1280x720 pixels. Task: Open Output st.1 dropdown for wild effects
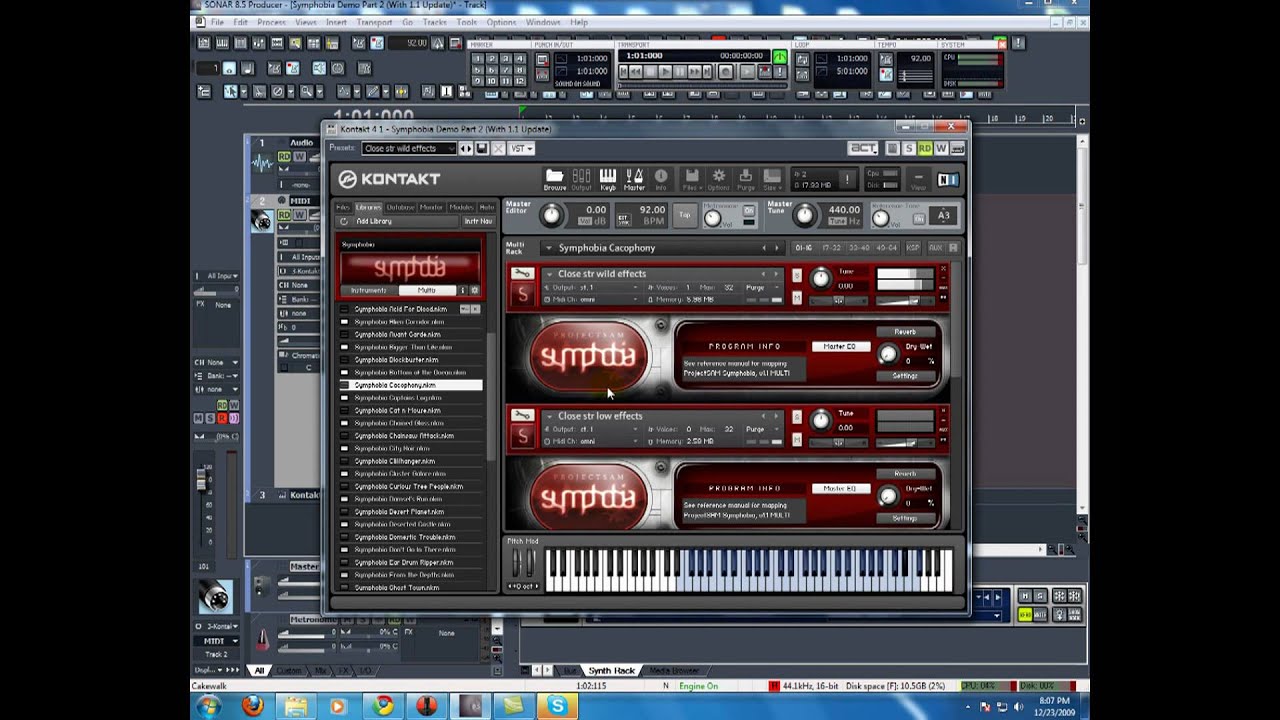tap(592, 287)
